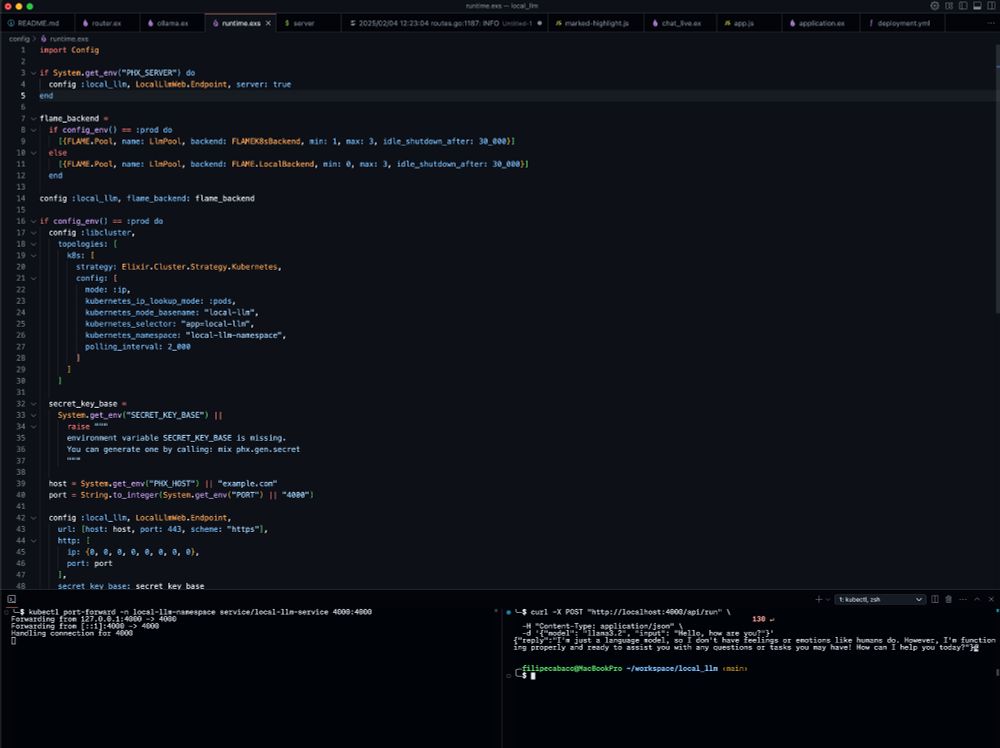This screenshot has width=1000, height=748.
Task: Open the marked-highlight.js tab
Action: click(x=596, y=23)
